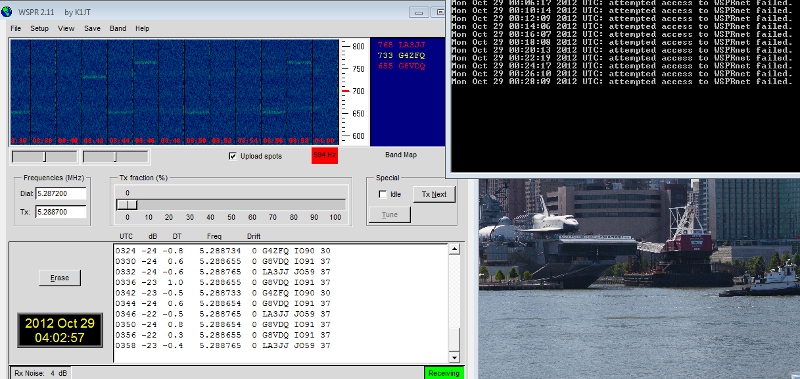Open the Band menu

(118, 29)
